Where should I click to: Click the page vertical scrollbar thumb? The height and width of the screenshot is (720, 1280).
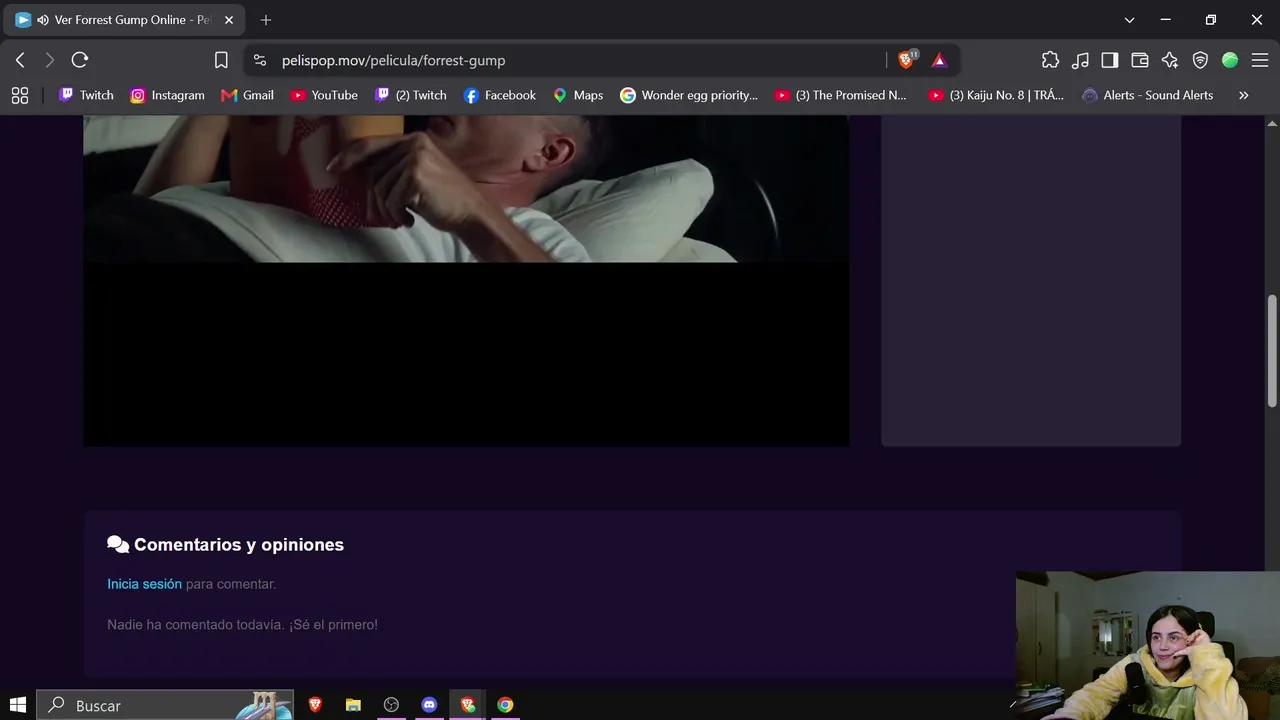pos(1272,350)
